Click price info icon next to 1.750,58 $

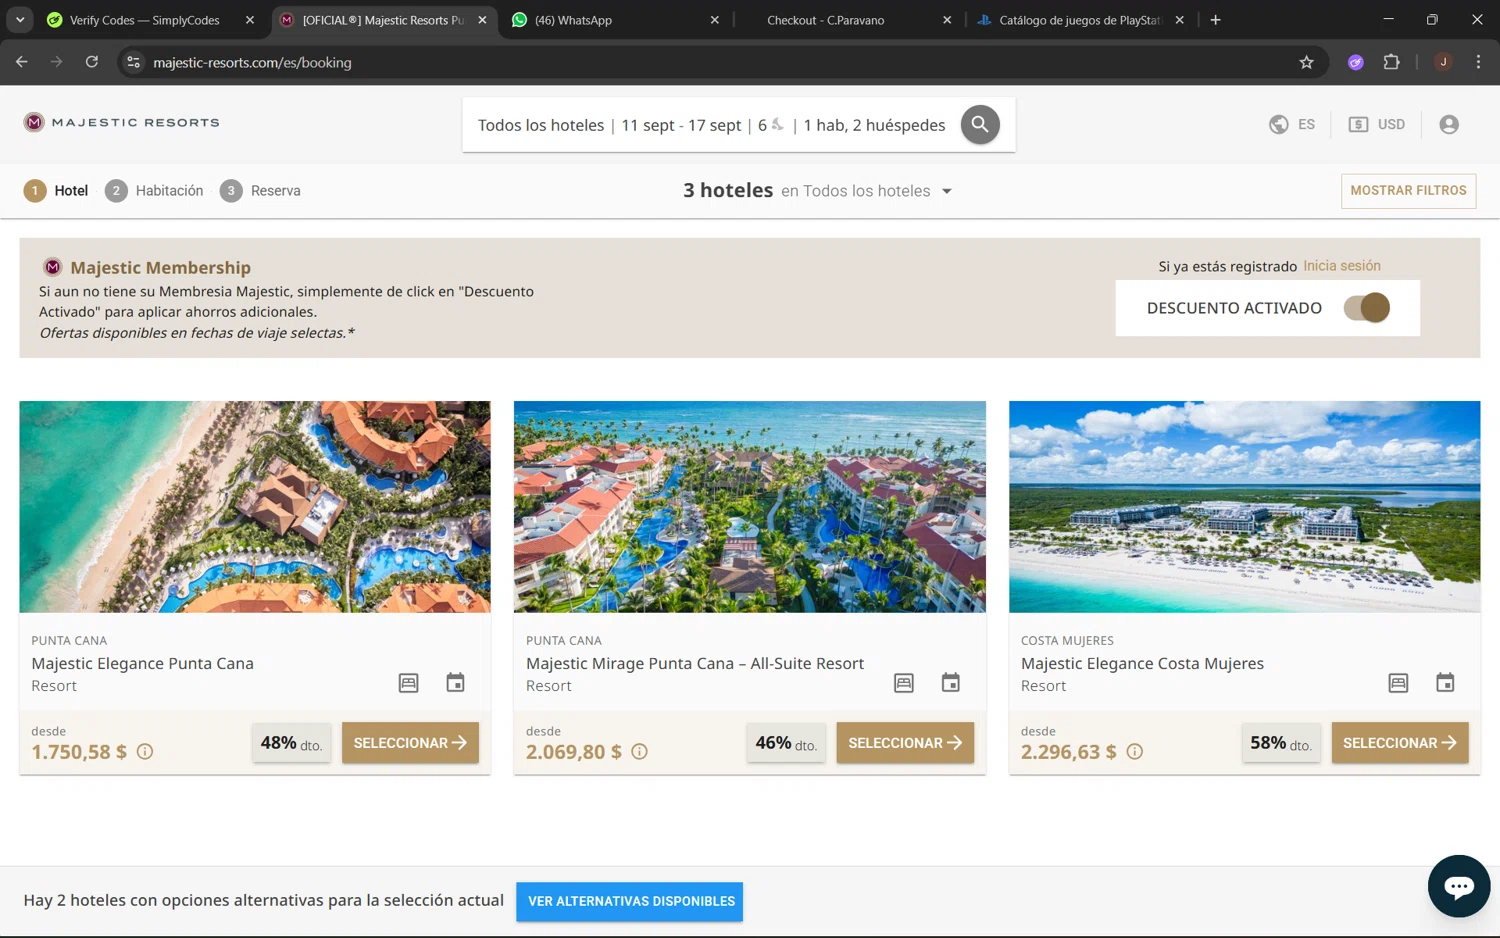145,751
